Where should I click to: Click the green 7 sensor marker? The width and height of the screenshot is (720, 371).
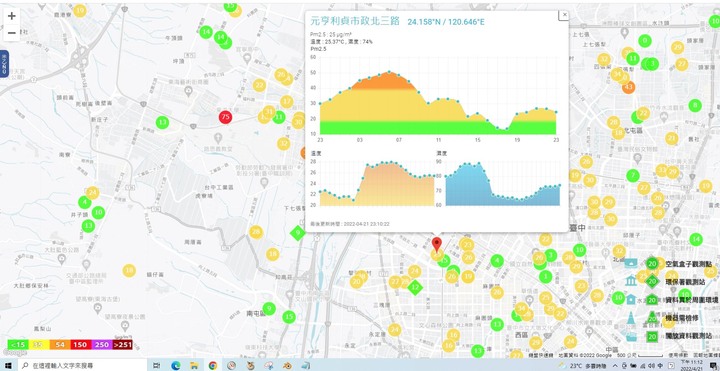click(x=633, y=175)
